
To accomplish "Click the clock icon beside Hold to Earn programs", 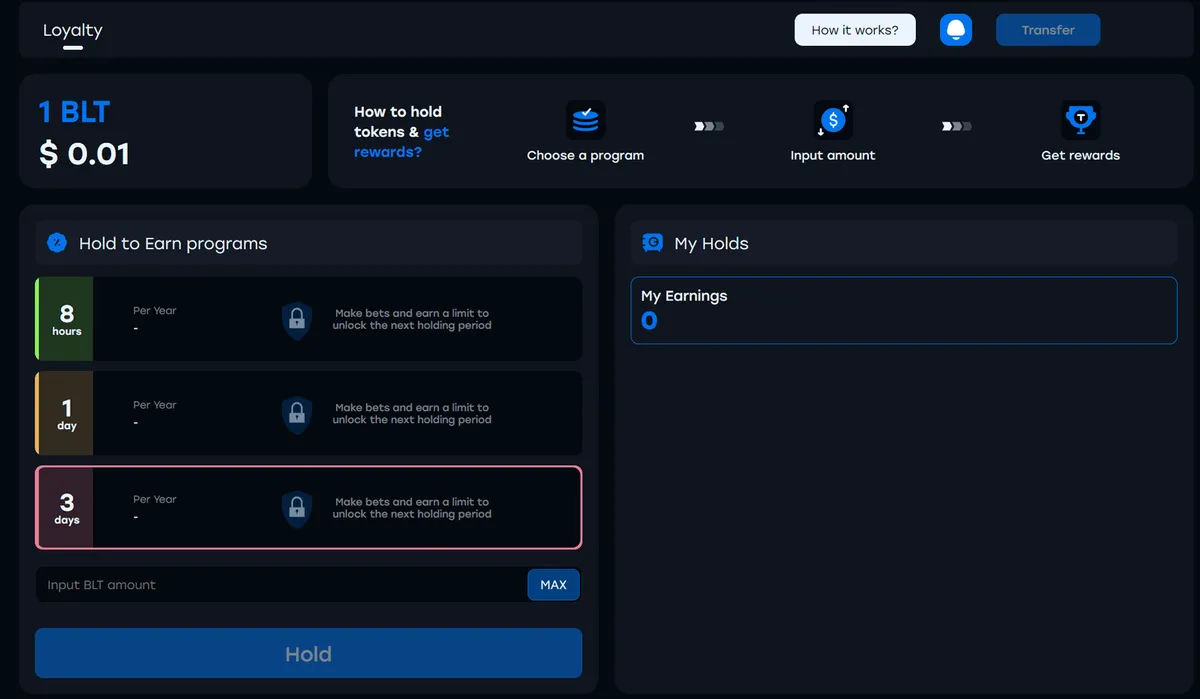I will tap(57, 242).
